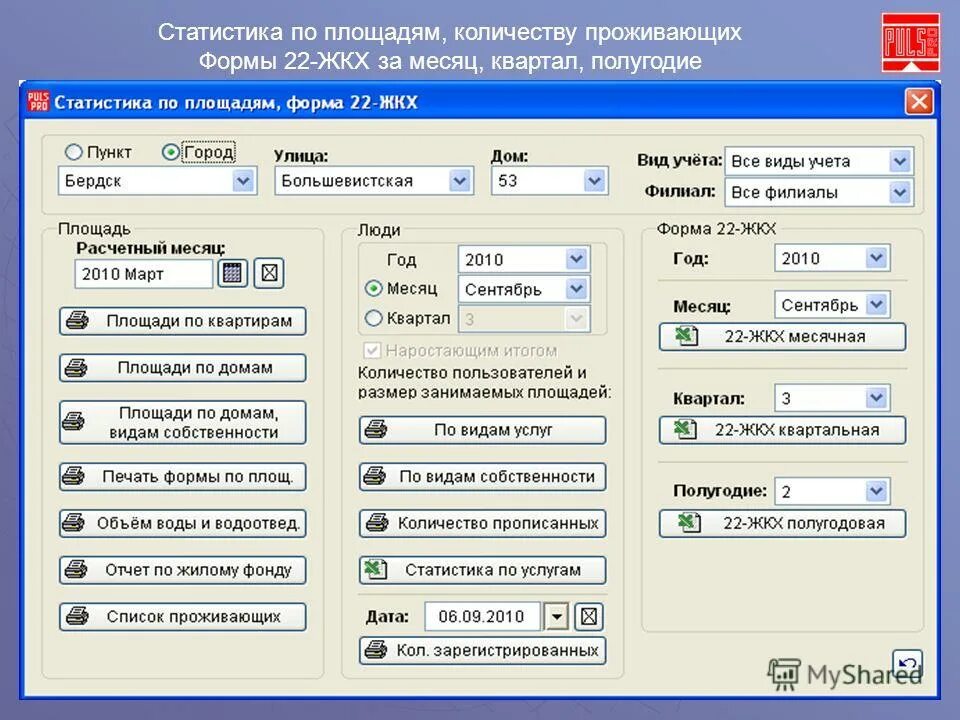Open the calendar picker beside Расчетный месяц
Screen dimensions: 960x720
point(232,271)
